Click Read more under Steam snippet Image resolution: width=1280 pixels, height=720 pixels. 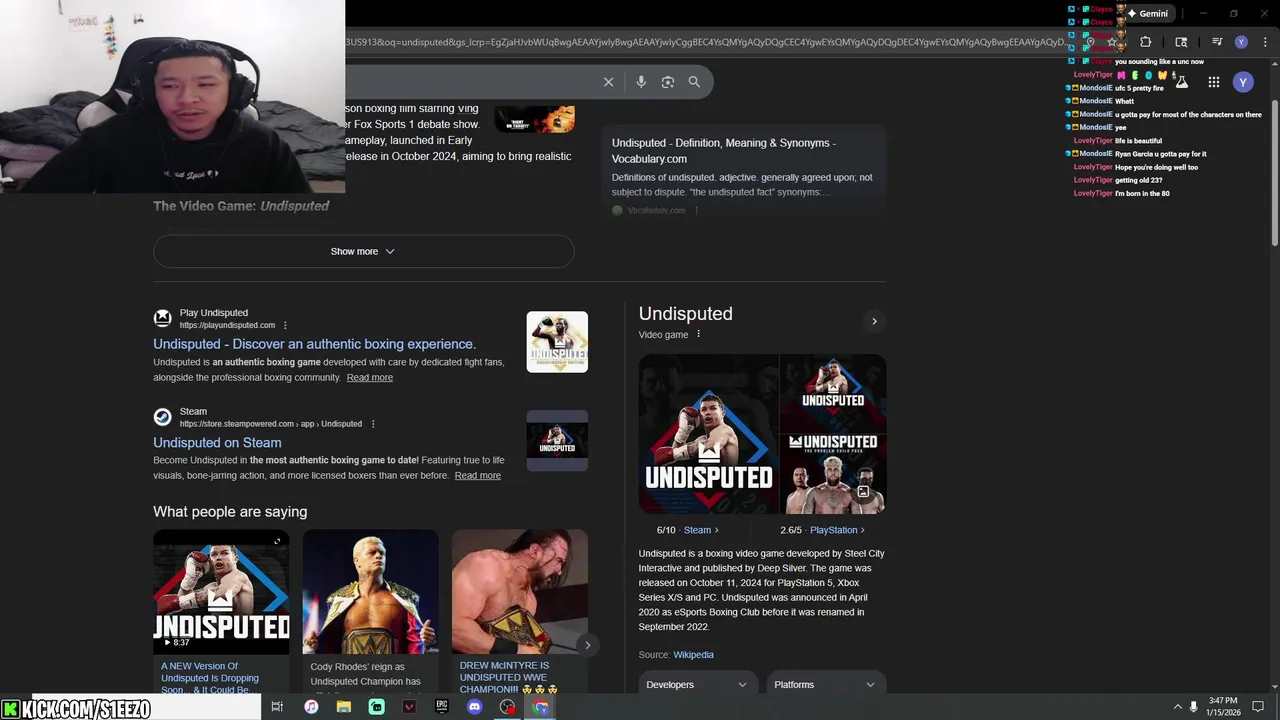[477, 475]
